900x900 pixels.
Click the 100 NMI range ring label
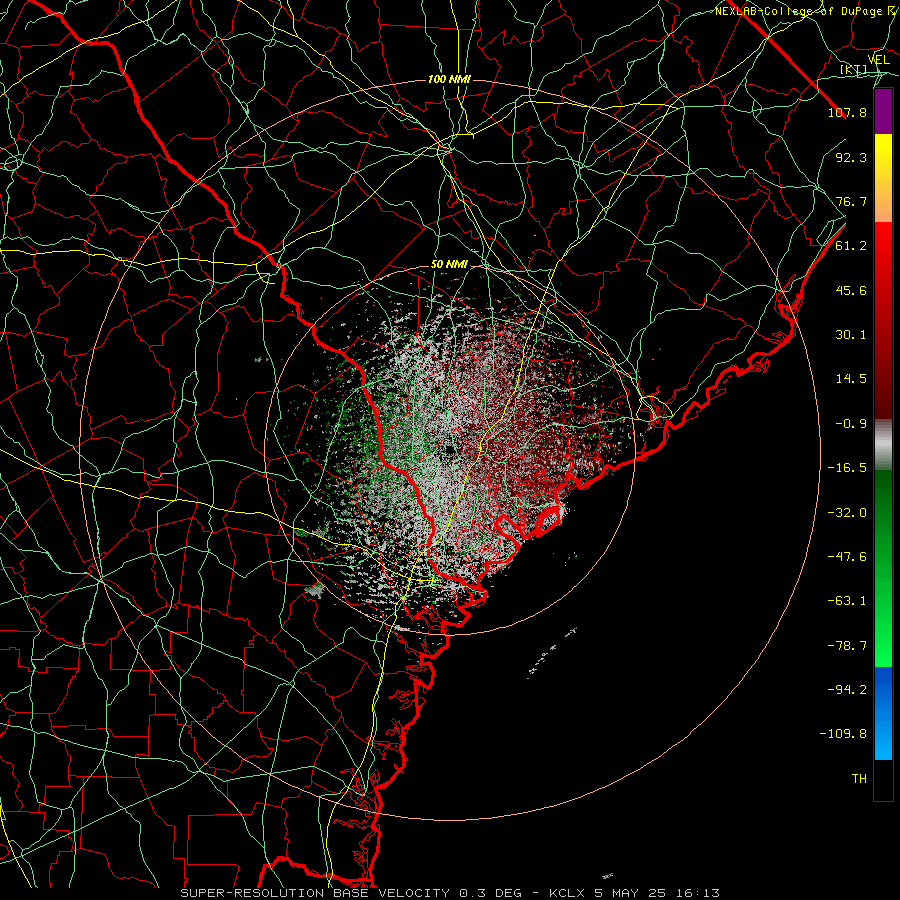449,79
